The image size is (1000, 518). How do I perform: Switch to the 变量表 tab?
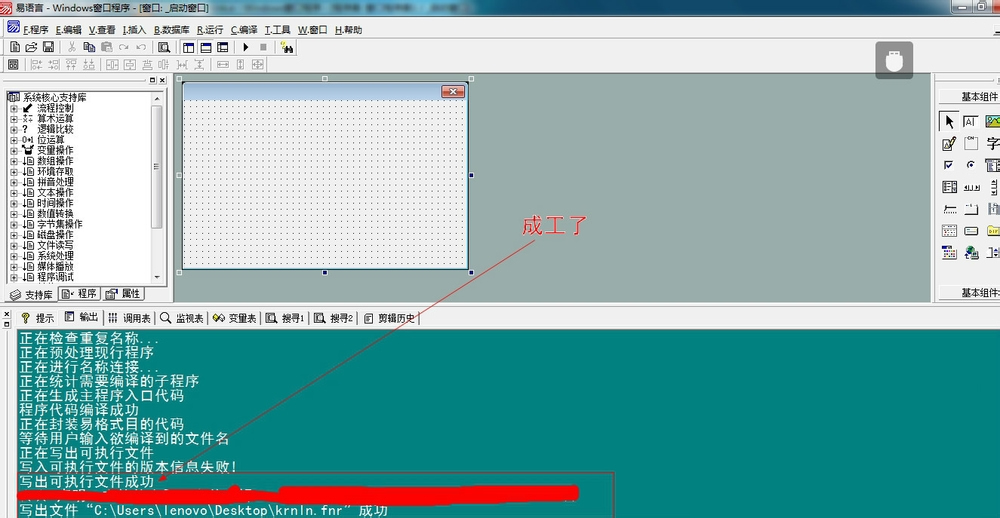click(x=235, y=318)
